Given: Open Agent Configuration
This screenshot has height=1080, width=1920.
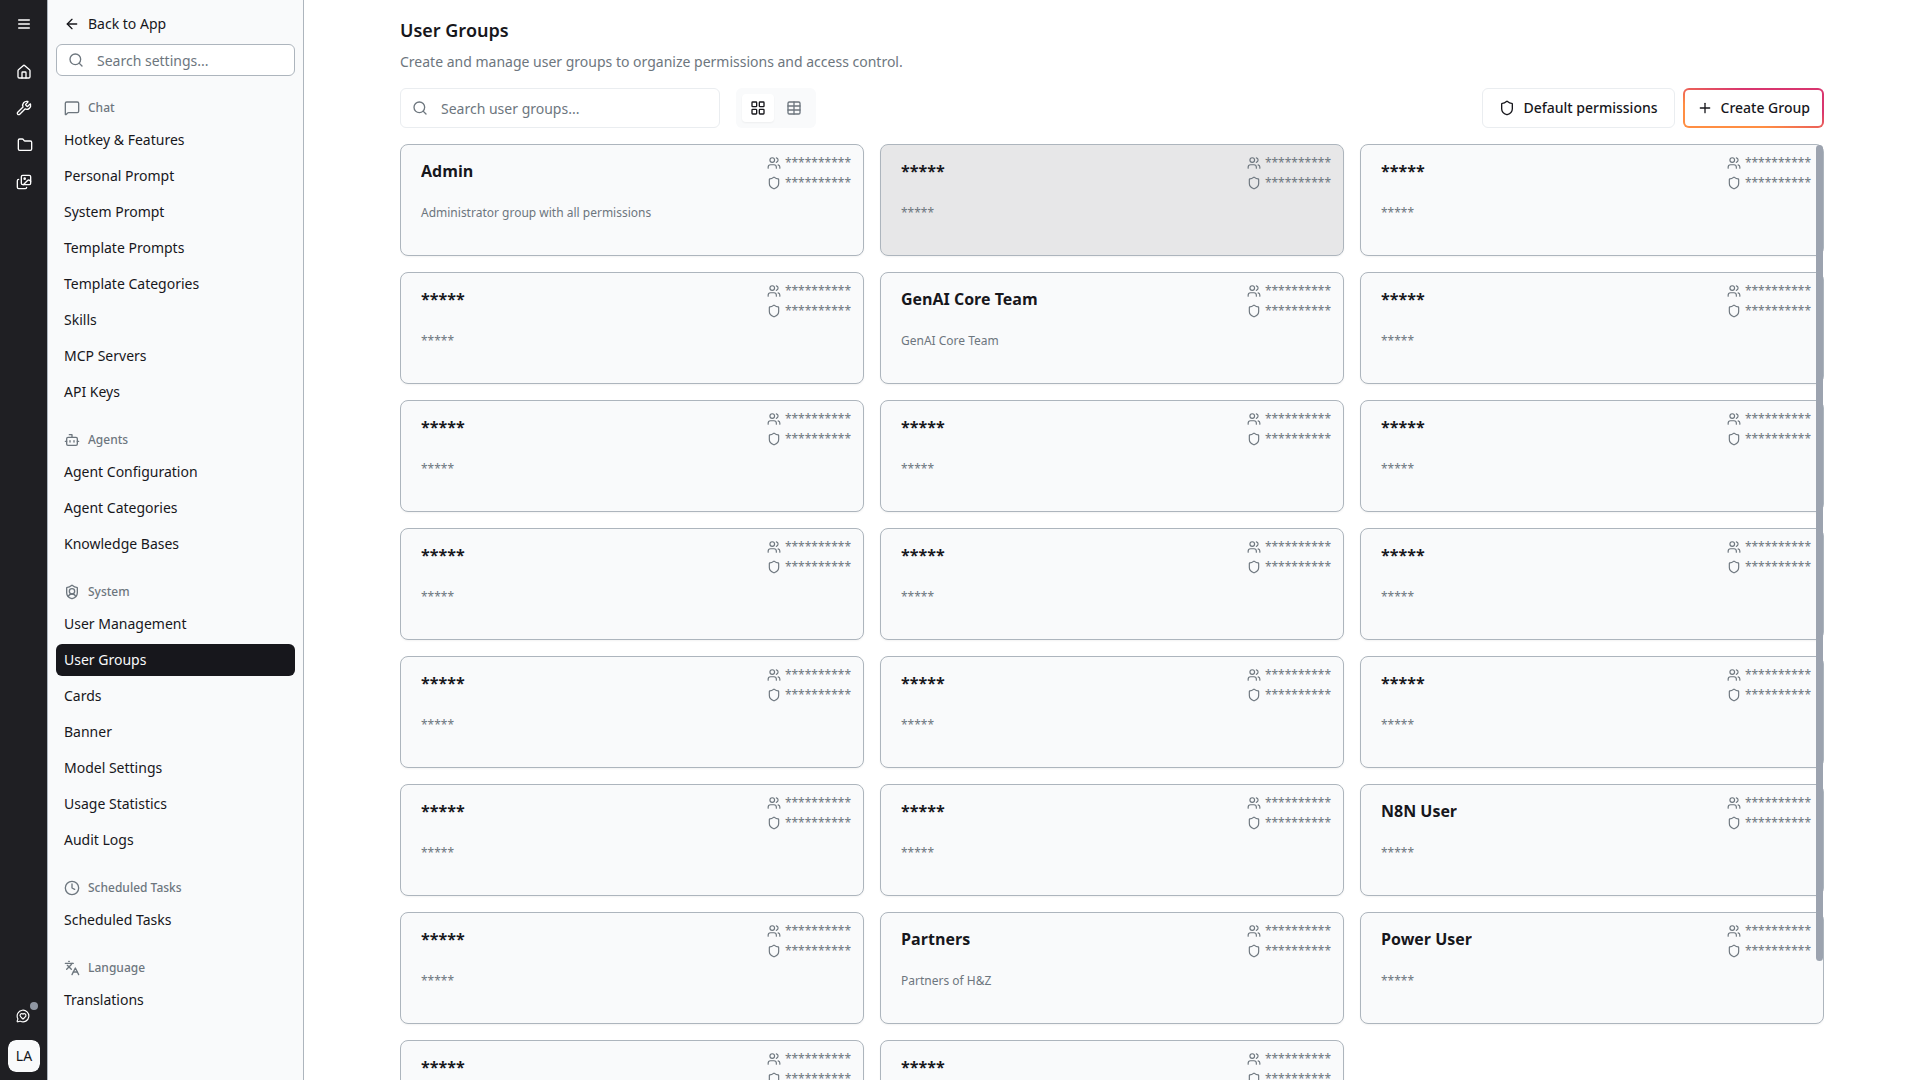Looking at the screenshot, I should coord(175,472).
